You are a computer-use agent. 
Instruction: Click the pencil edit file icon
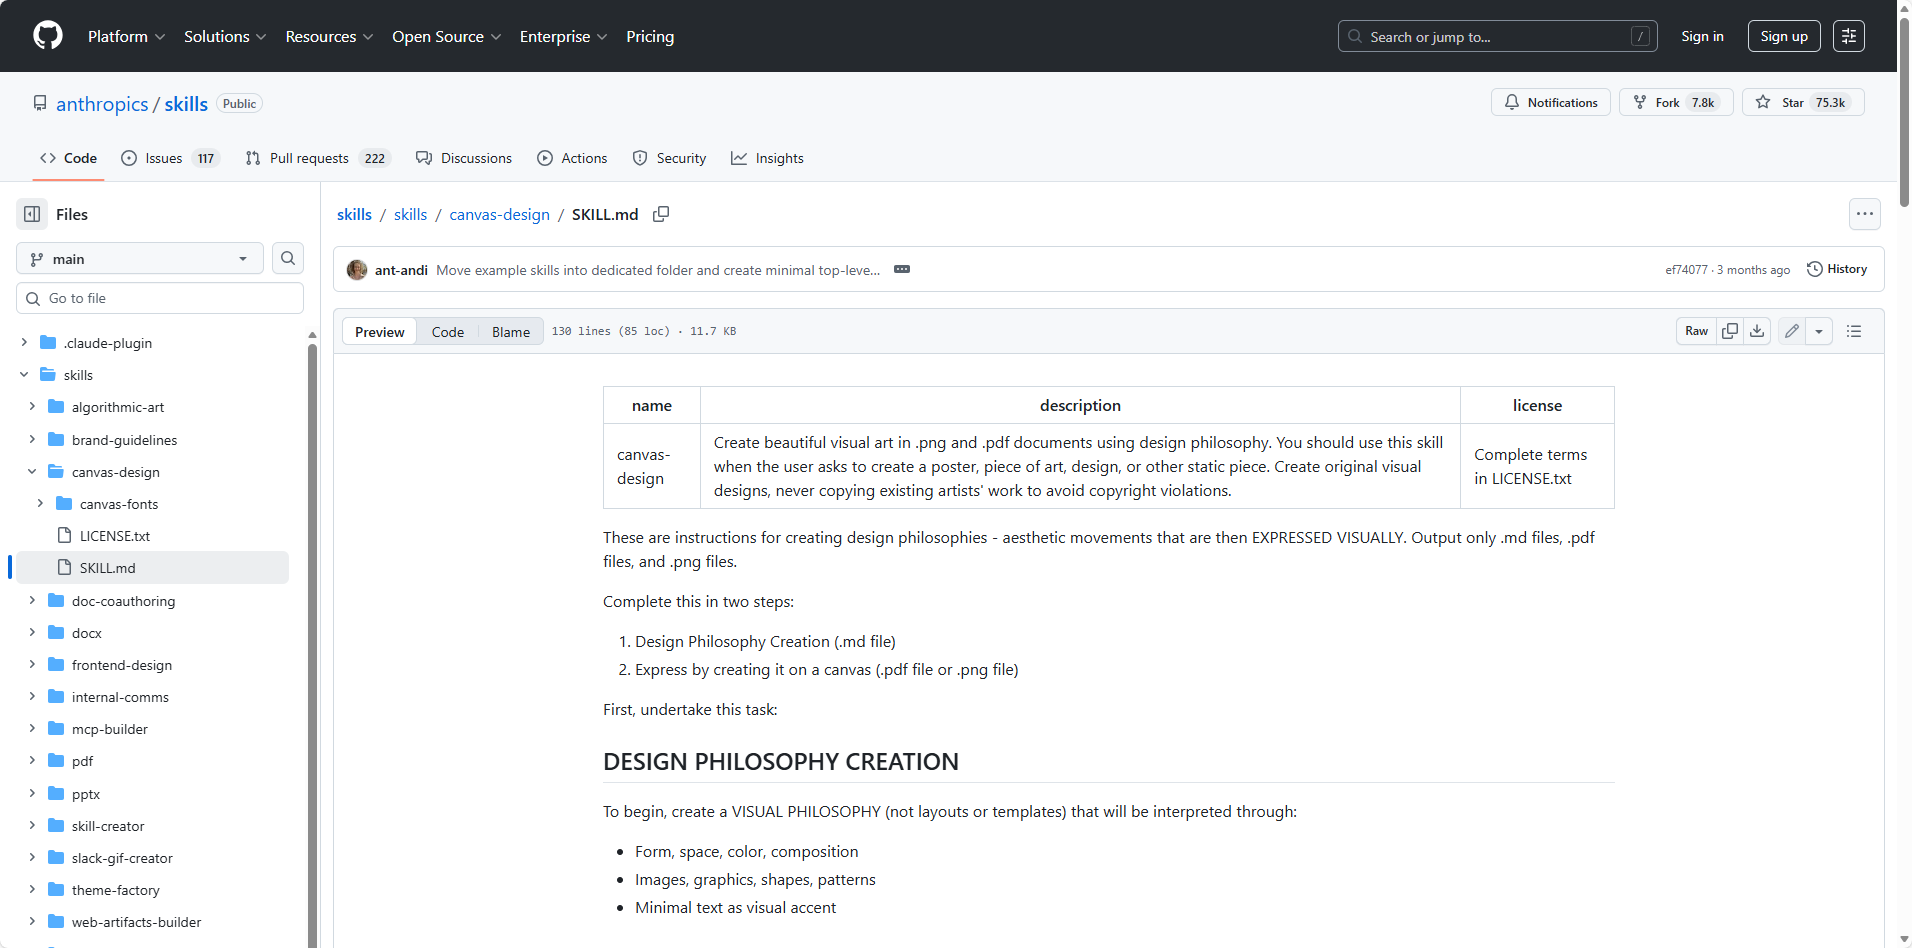(1792, 331)
